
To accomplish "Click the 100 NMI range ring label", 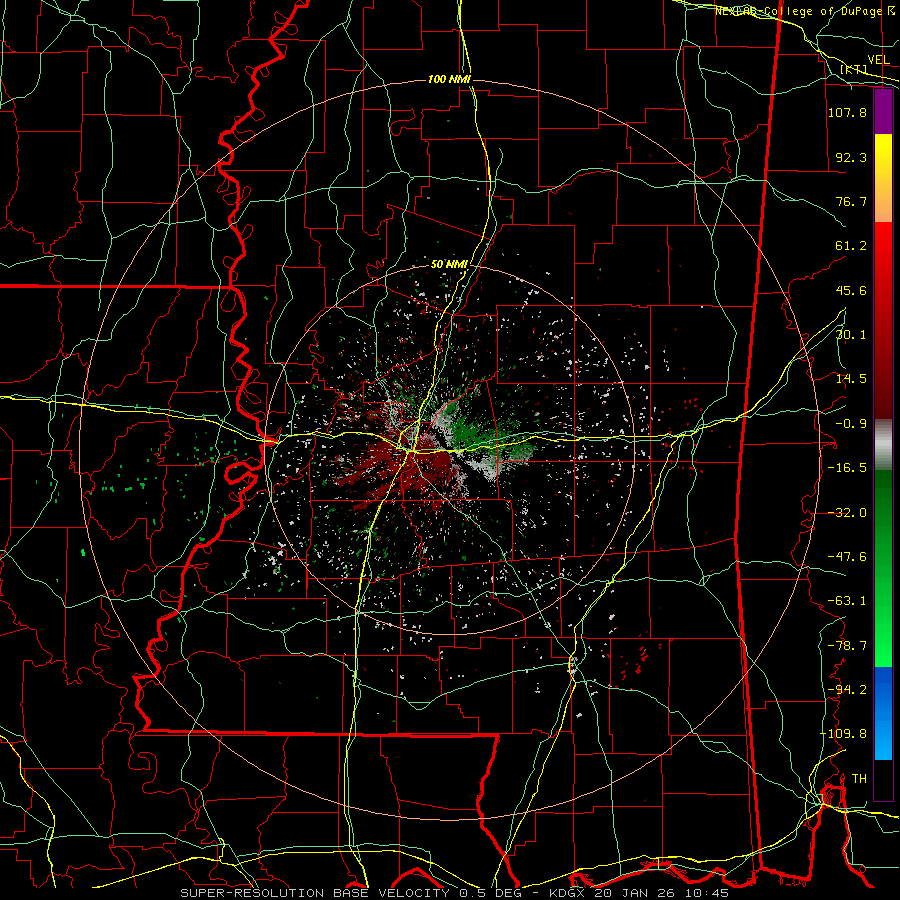I will (449, 79).
